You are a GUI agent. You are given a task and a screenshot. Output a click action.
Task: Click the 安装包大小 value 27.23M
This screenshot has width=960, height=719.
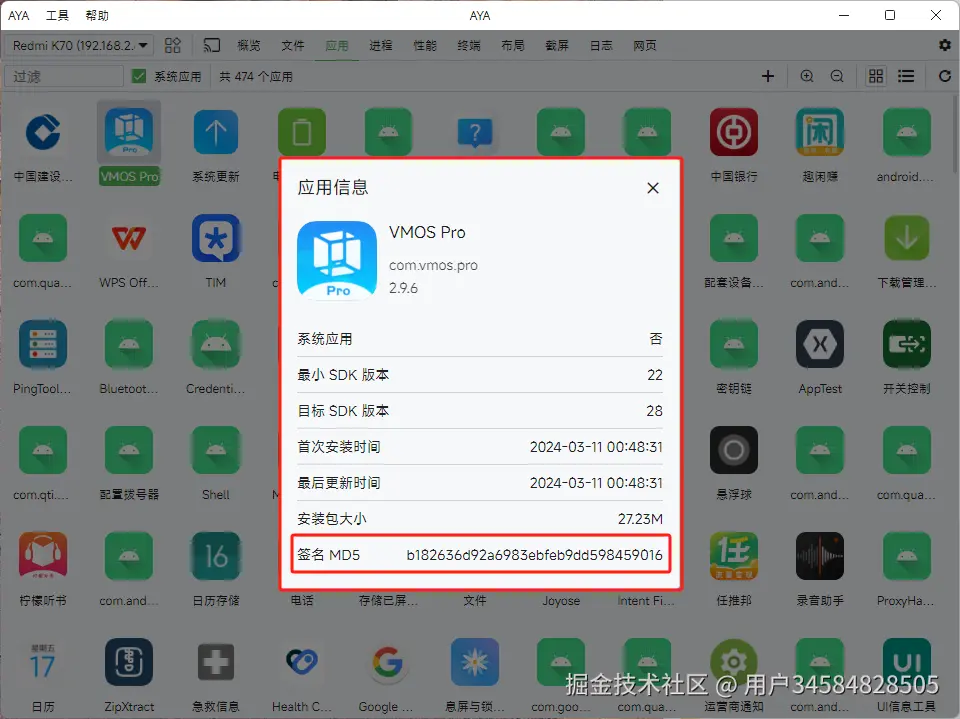640,519
